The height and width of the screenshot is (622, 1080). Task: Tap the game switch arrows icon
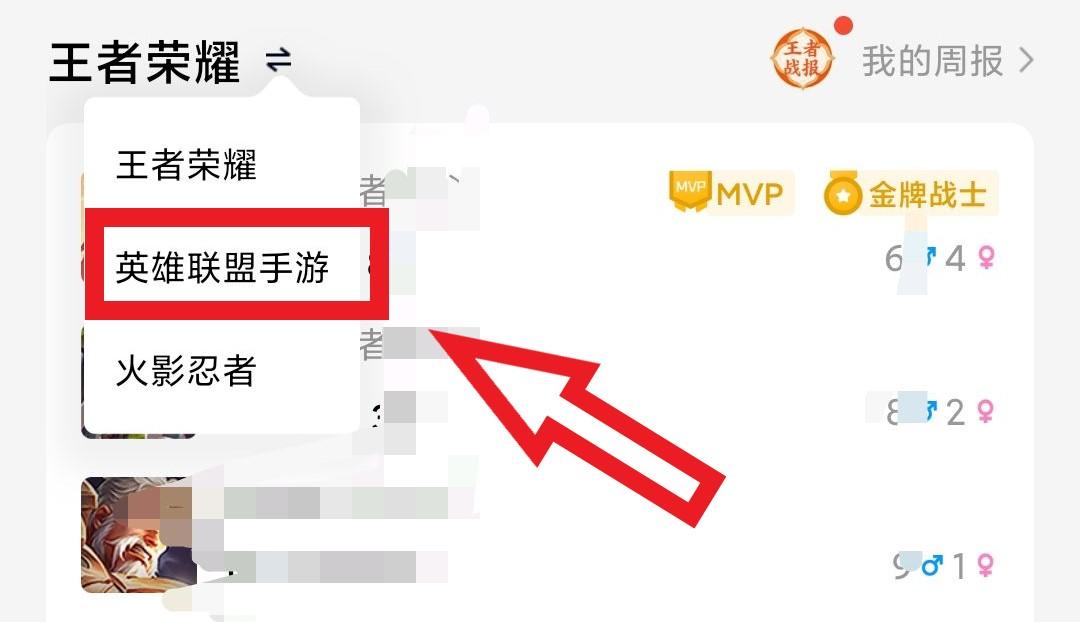point(278,60)
